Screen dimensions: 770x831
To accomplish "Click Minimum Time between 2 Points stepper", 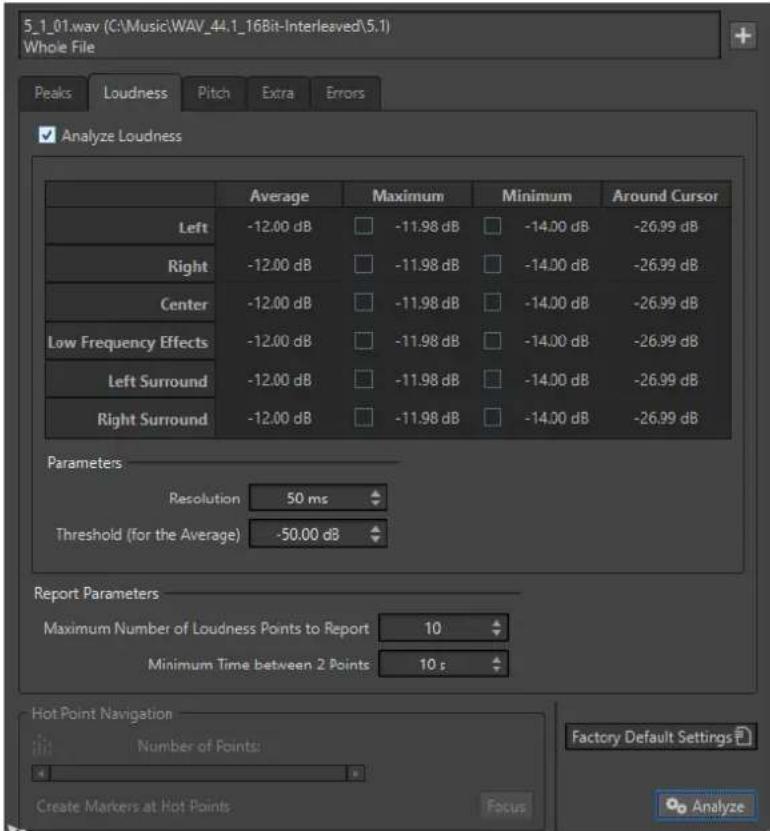I will [x=496, y=664].
